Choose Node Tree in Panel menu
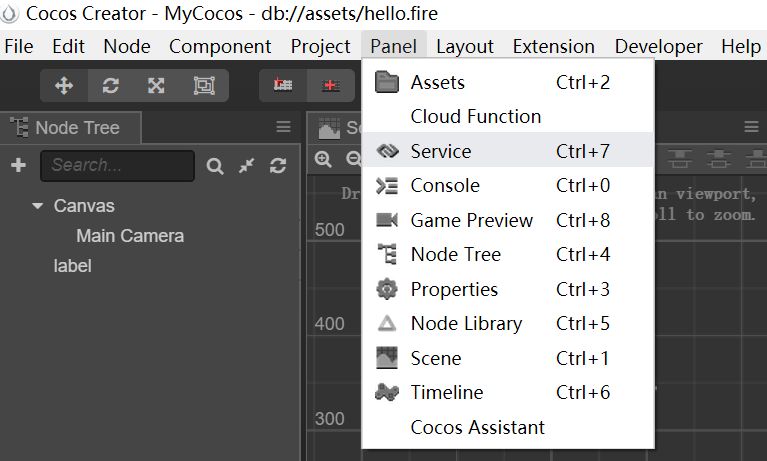The image size is (767, 461). click(x=508, y=254)
